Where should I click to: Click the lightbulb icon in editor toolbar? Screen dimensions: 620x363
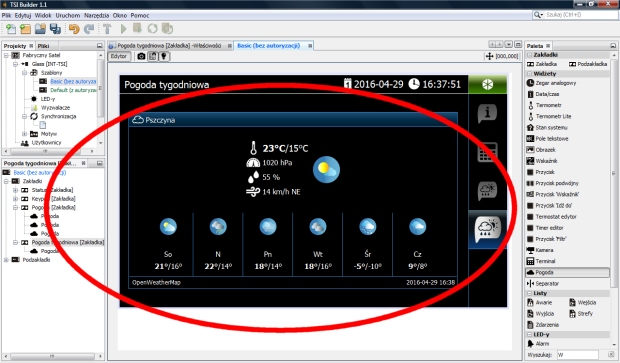(x=164, y=56)
